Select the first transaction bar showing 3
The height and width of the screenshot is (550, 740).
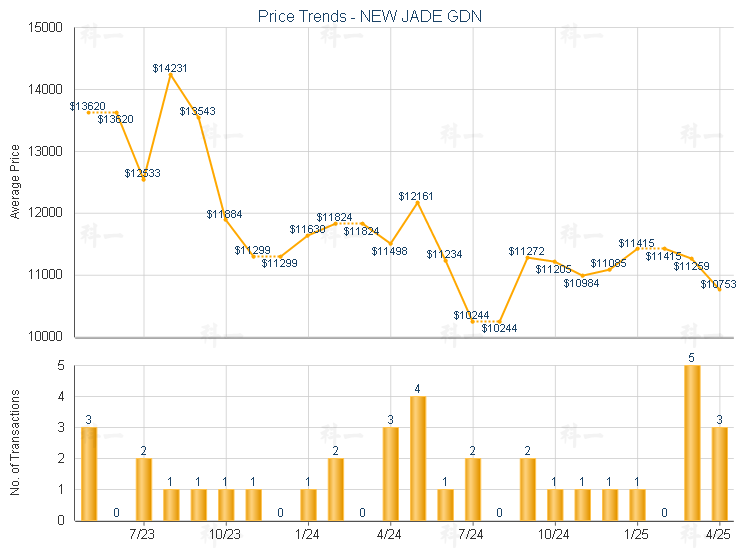click(89, 474)
